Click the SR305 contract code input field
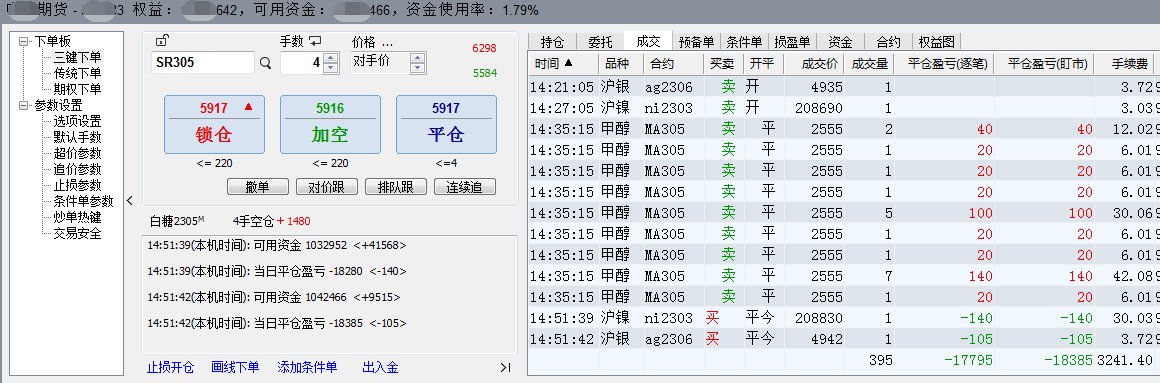The width and height of the screenshot is (1160, 383). pyautogui.click(x=203, y=63)
